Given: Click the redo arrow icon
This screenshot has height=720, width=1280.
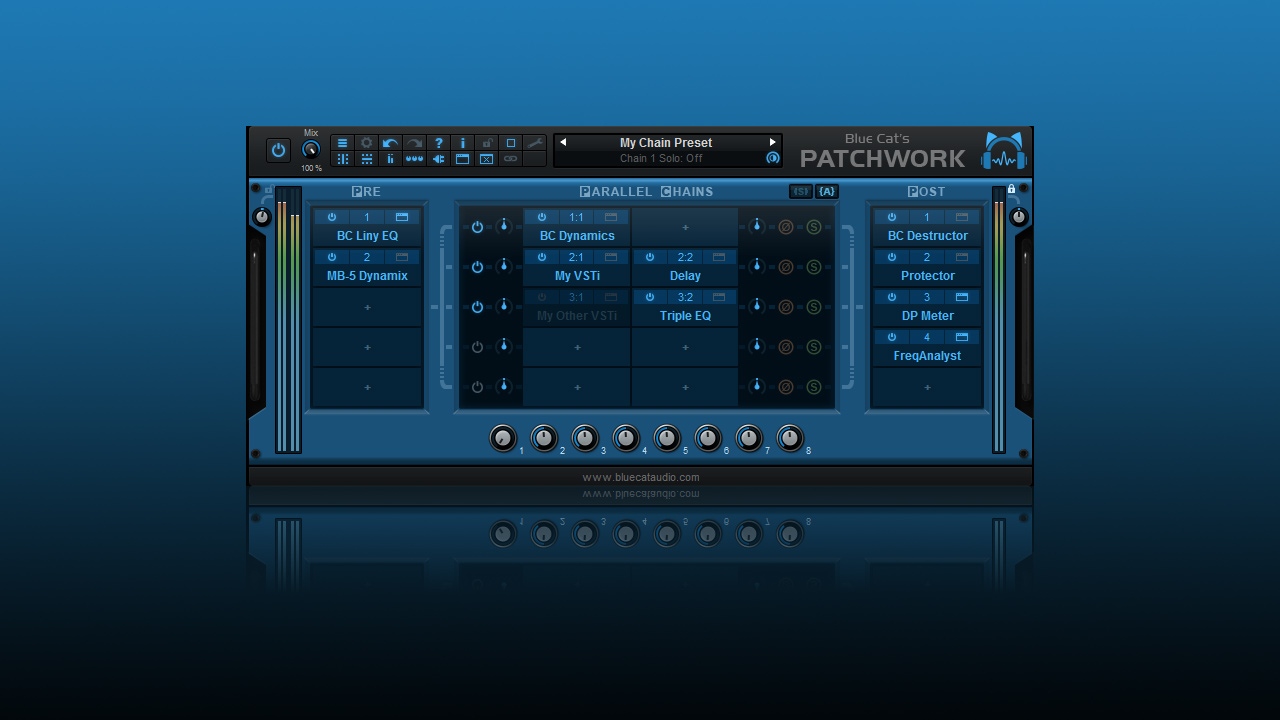Looking at the screenshot, I should point(415,143).
